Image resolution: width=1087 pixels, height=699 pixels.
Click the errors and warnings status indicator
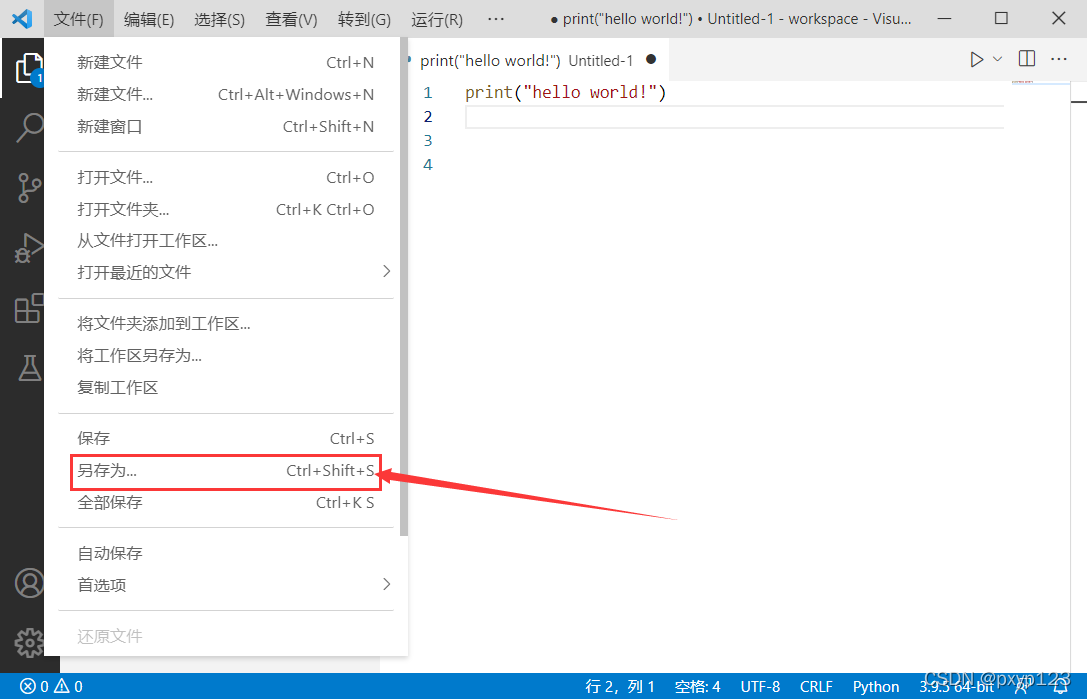pos(51,687)
